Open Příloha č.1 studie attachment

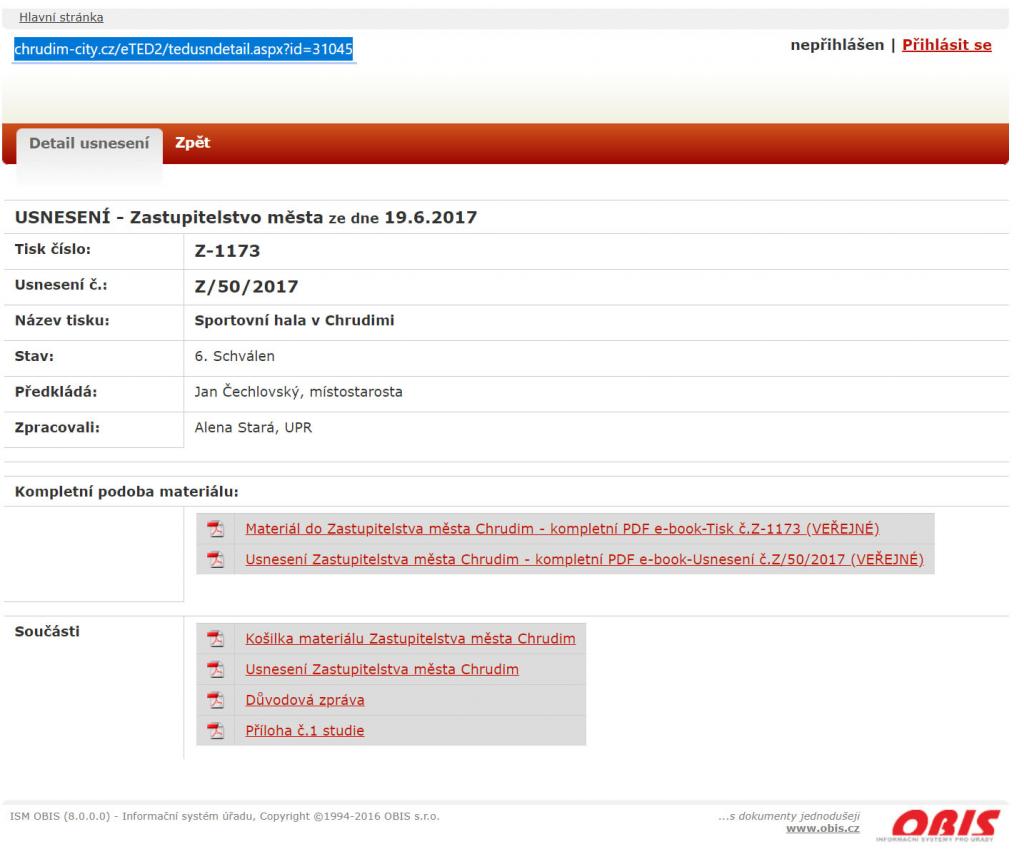click(x=305, y=730)
